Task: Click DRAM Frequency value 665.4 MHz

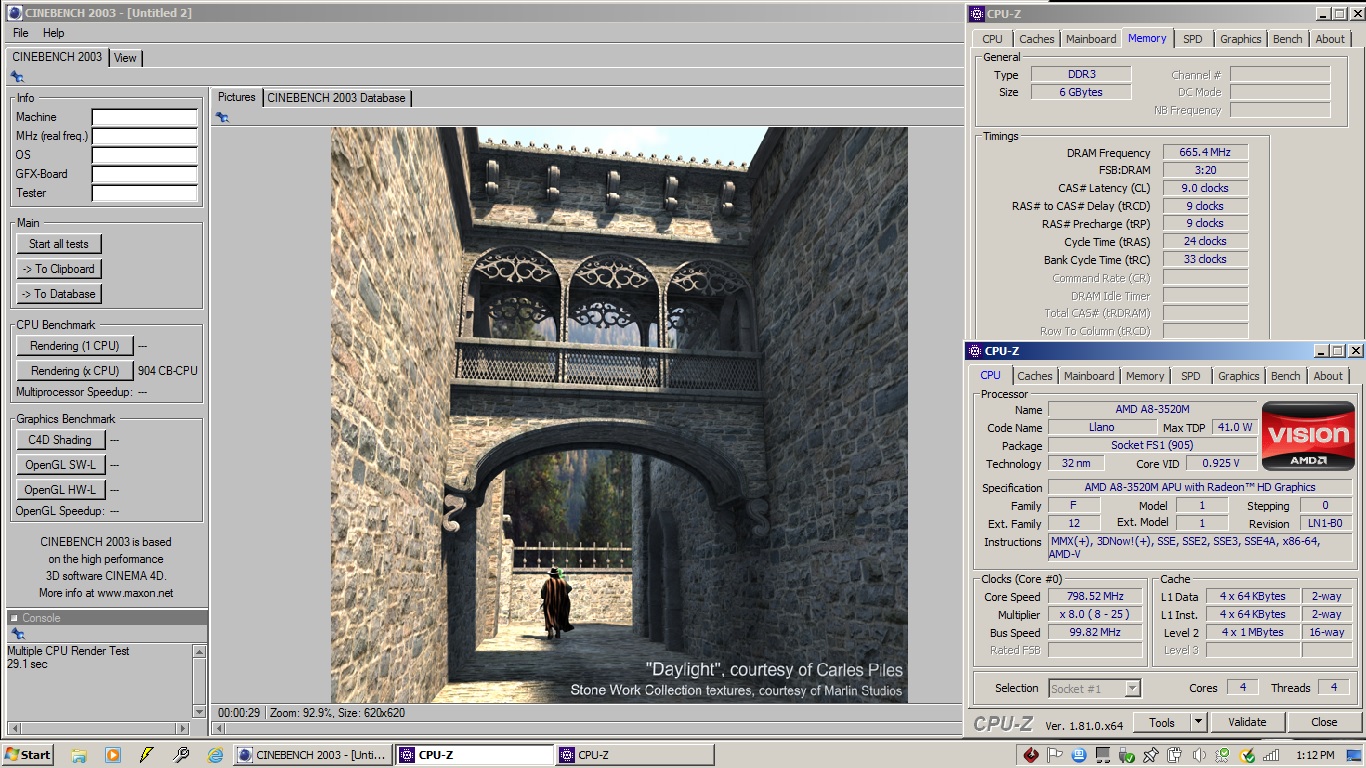Action: [1205, 153]
